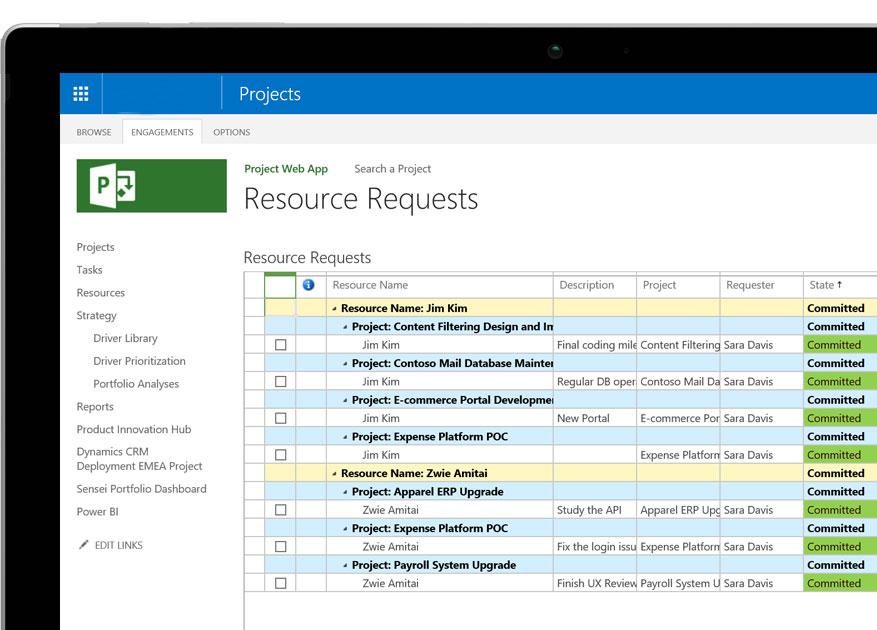Click Search a Project

coord(391,168)
